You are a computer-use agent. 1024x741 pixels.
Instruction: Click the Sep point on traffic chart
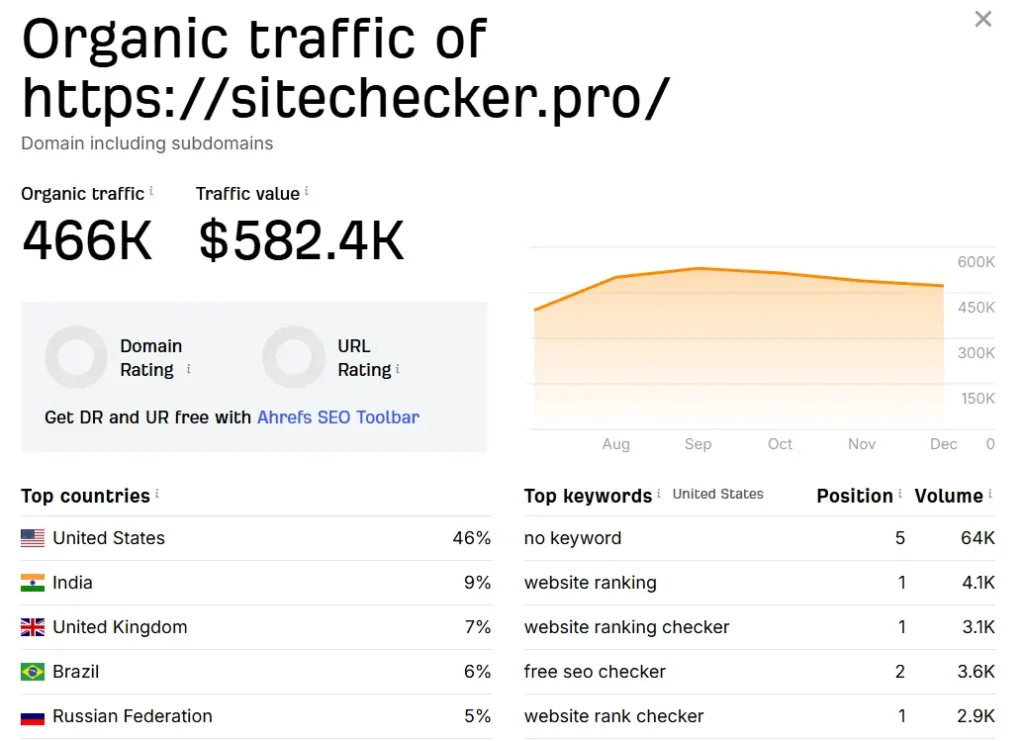coord(698,268)
